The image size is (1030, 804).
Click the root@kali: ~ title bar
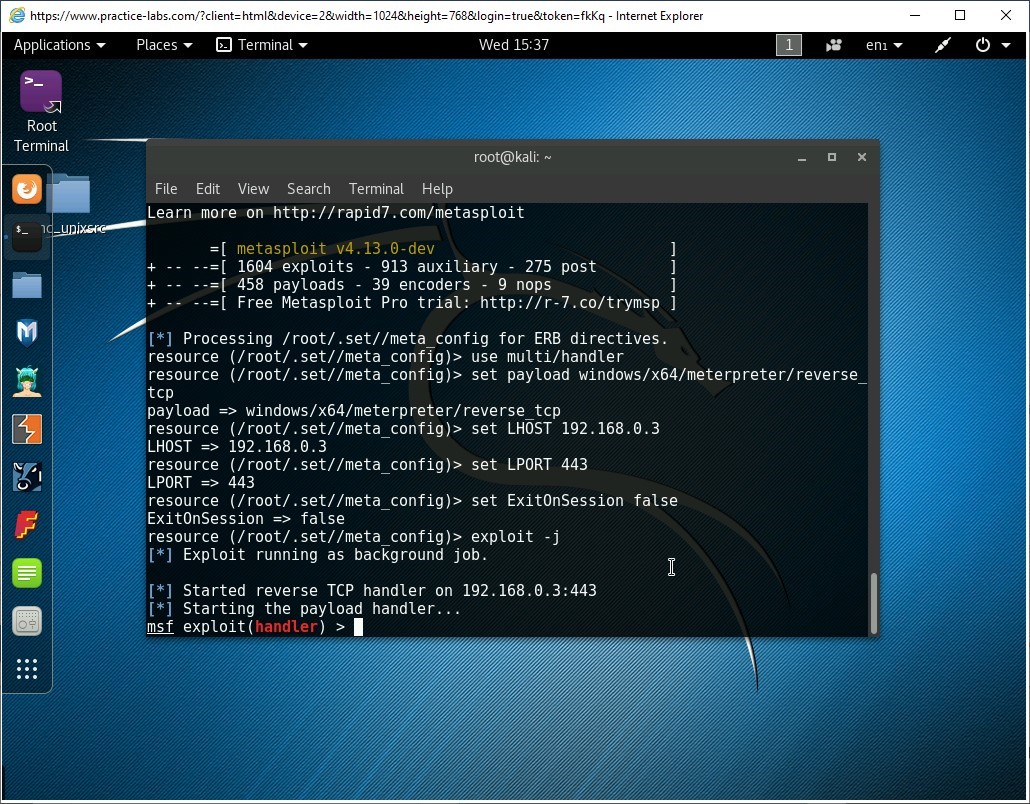[x=512, y=158]
